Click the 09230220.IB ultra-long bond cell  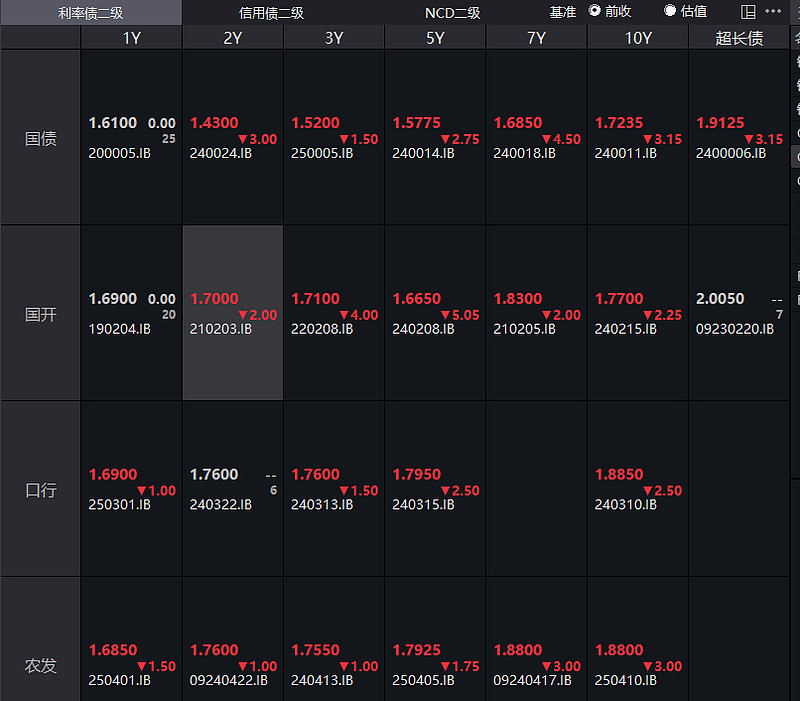click(738, 313)
